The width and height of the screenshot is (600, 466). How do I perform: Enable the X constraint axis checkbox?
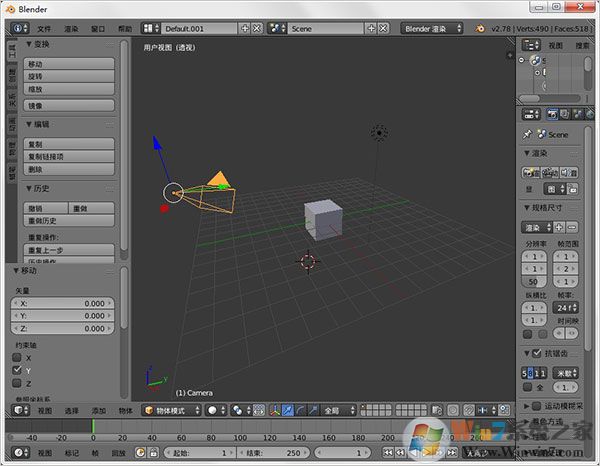17,357
